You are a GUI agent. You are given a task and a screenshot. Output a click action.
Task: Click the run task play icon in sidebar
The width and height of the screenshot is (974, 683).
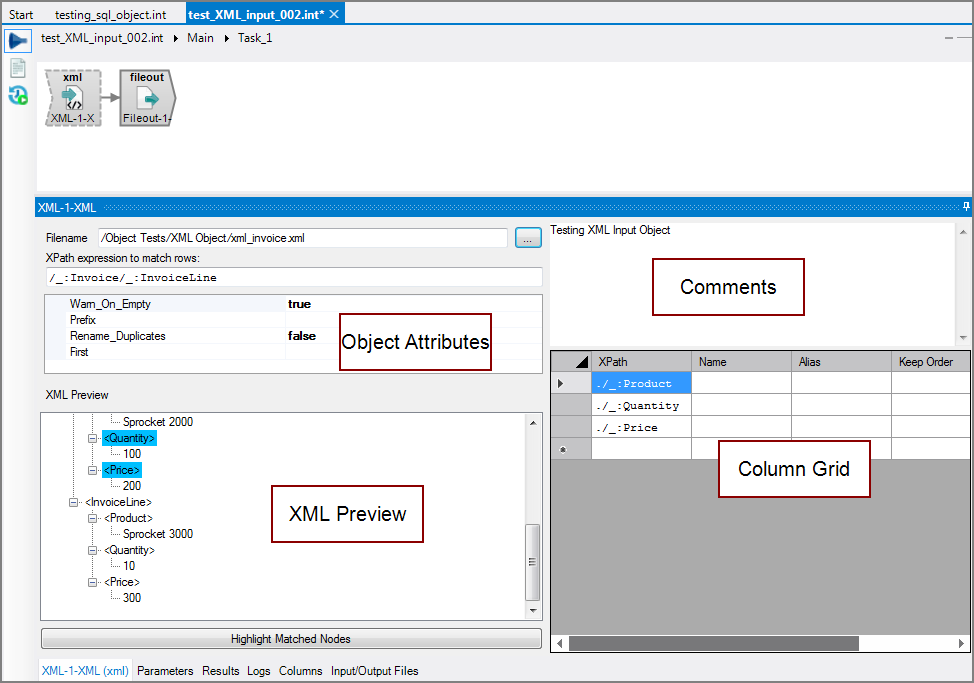coord(17,40)
